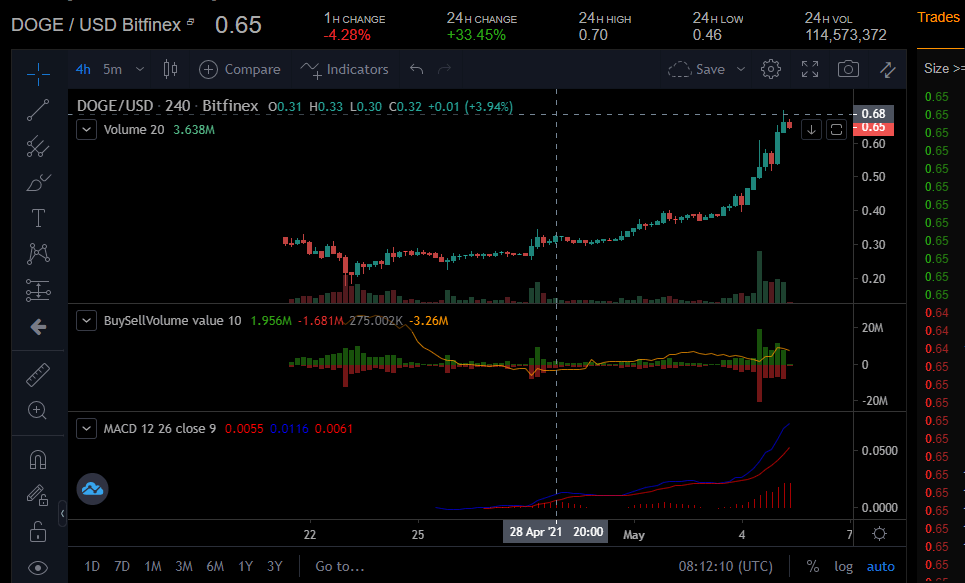
Task: Click the +33.45% 24H change value
Action: pyautogui.click(x=476, y=35)
